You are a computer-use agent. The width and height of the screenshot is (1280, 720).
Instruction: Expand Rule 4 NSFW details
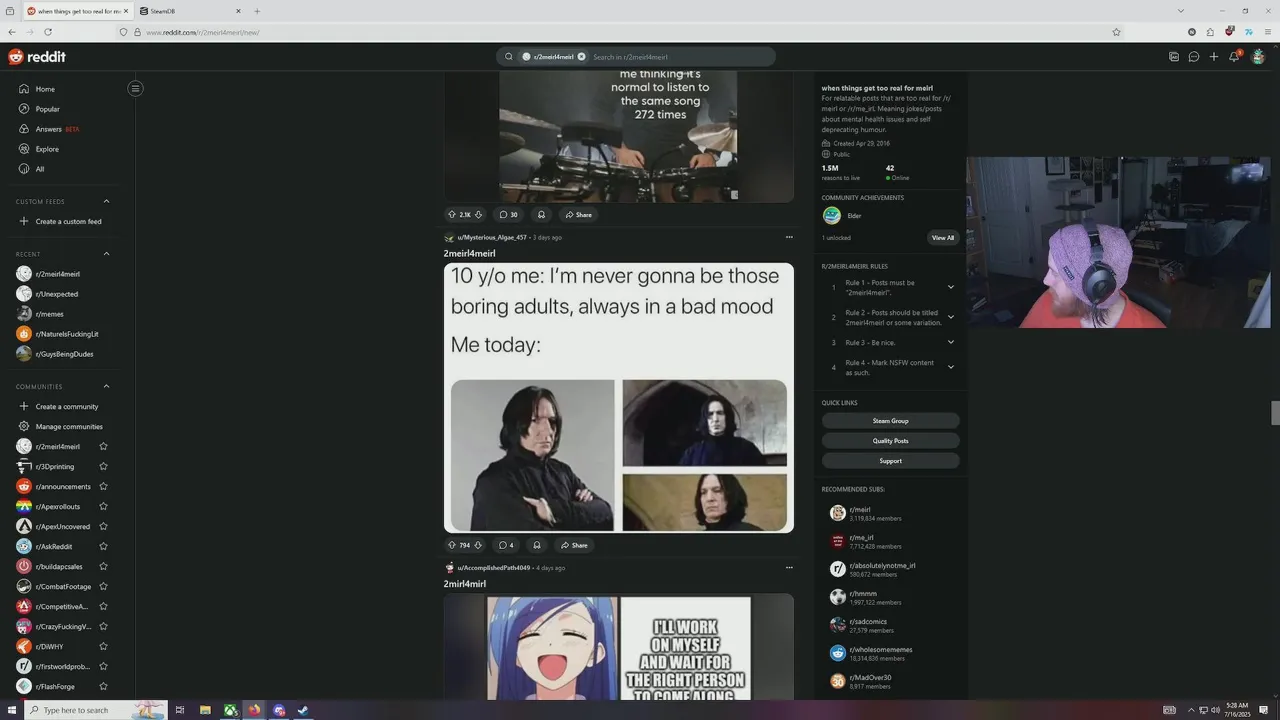tap(951, 367)
